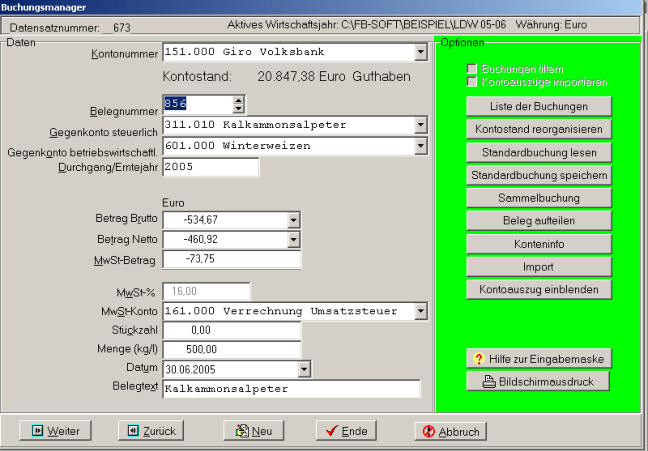Click Standardbuchung lesen button
648x451 pixels.
point(539,153)
